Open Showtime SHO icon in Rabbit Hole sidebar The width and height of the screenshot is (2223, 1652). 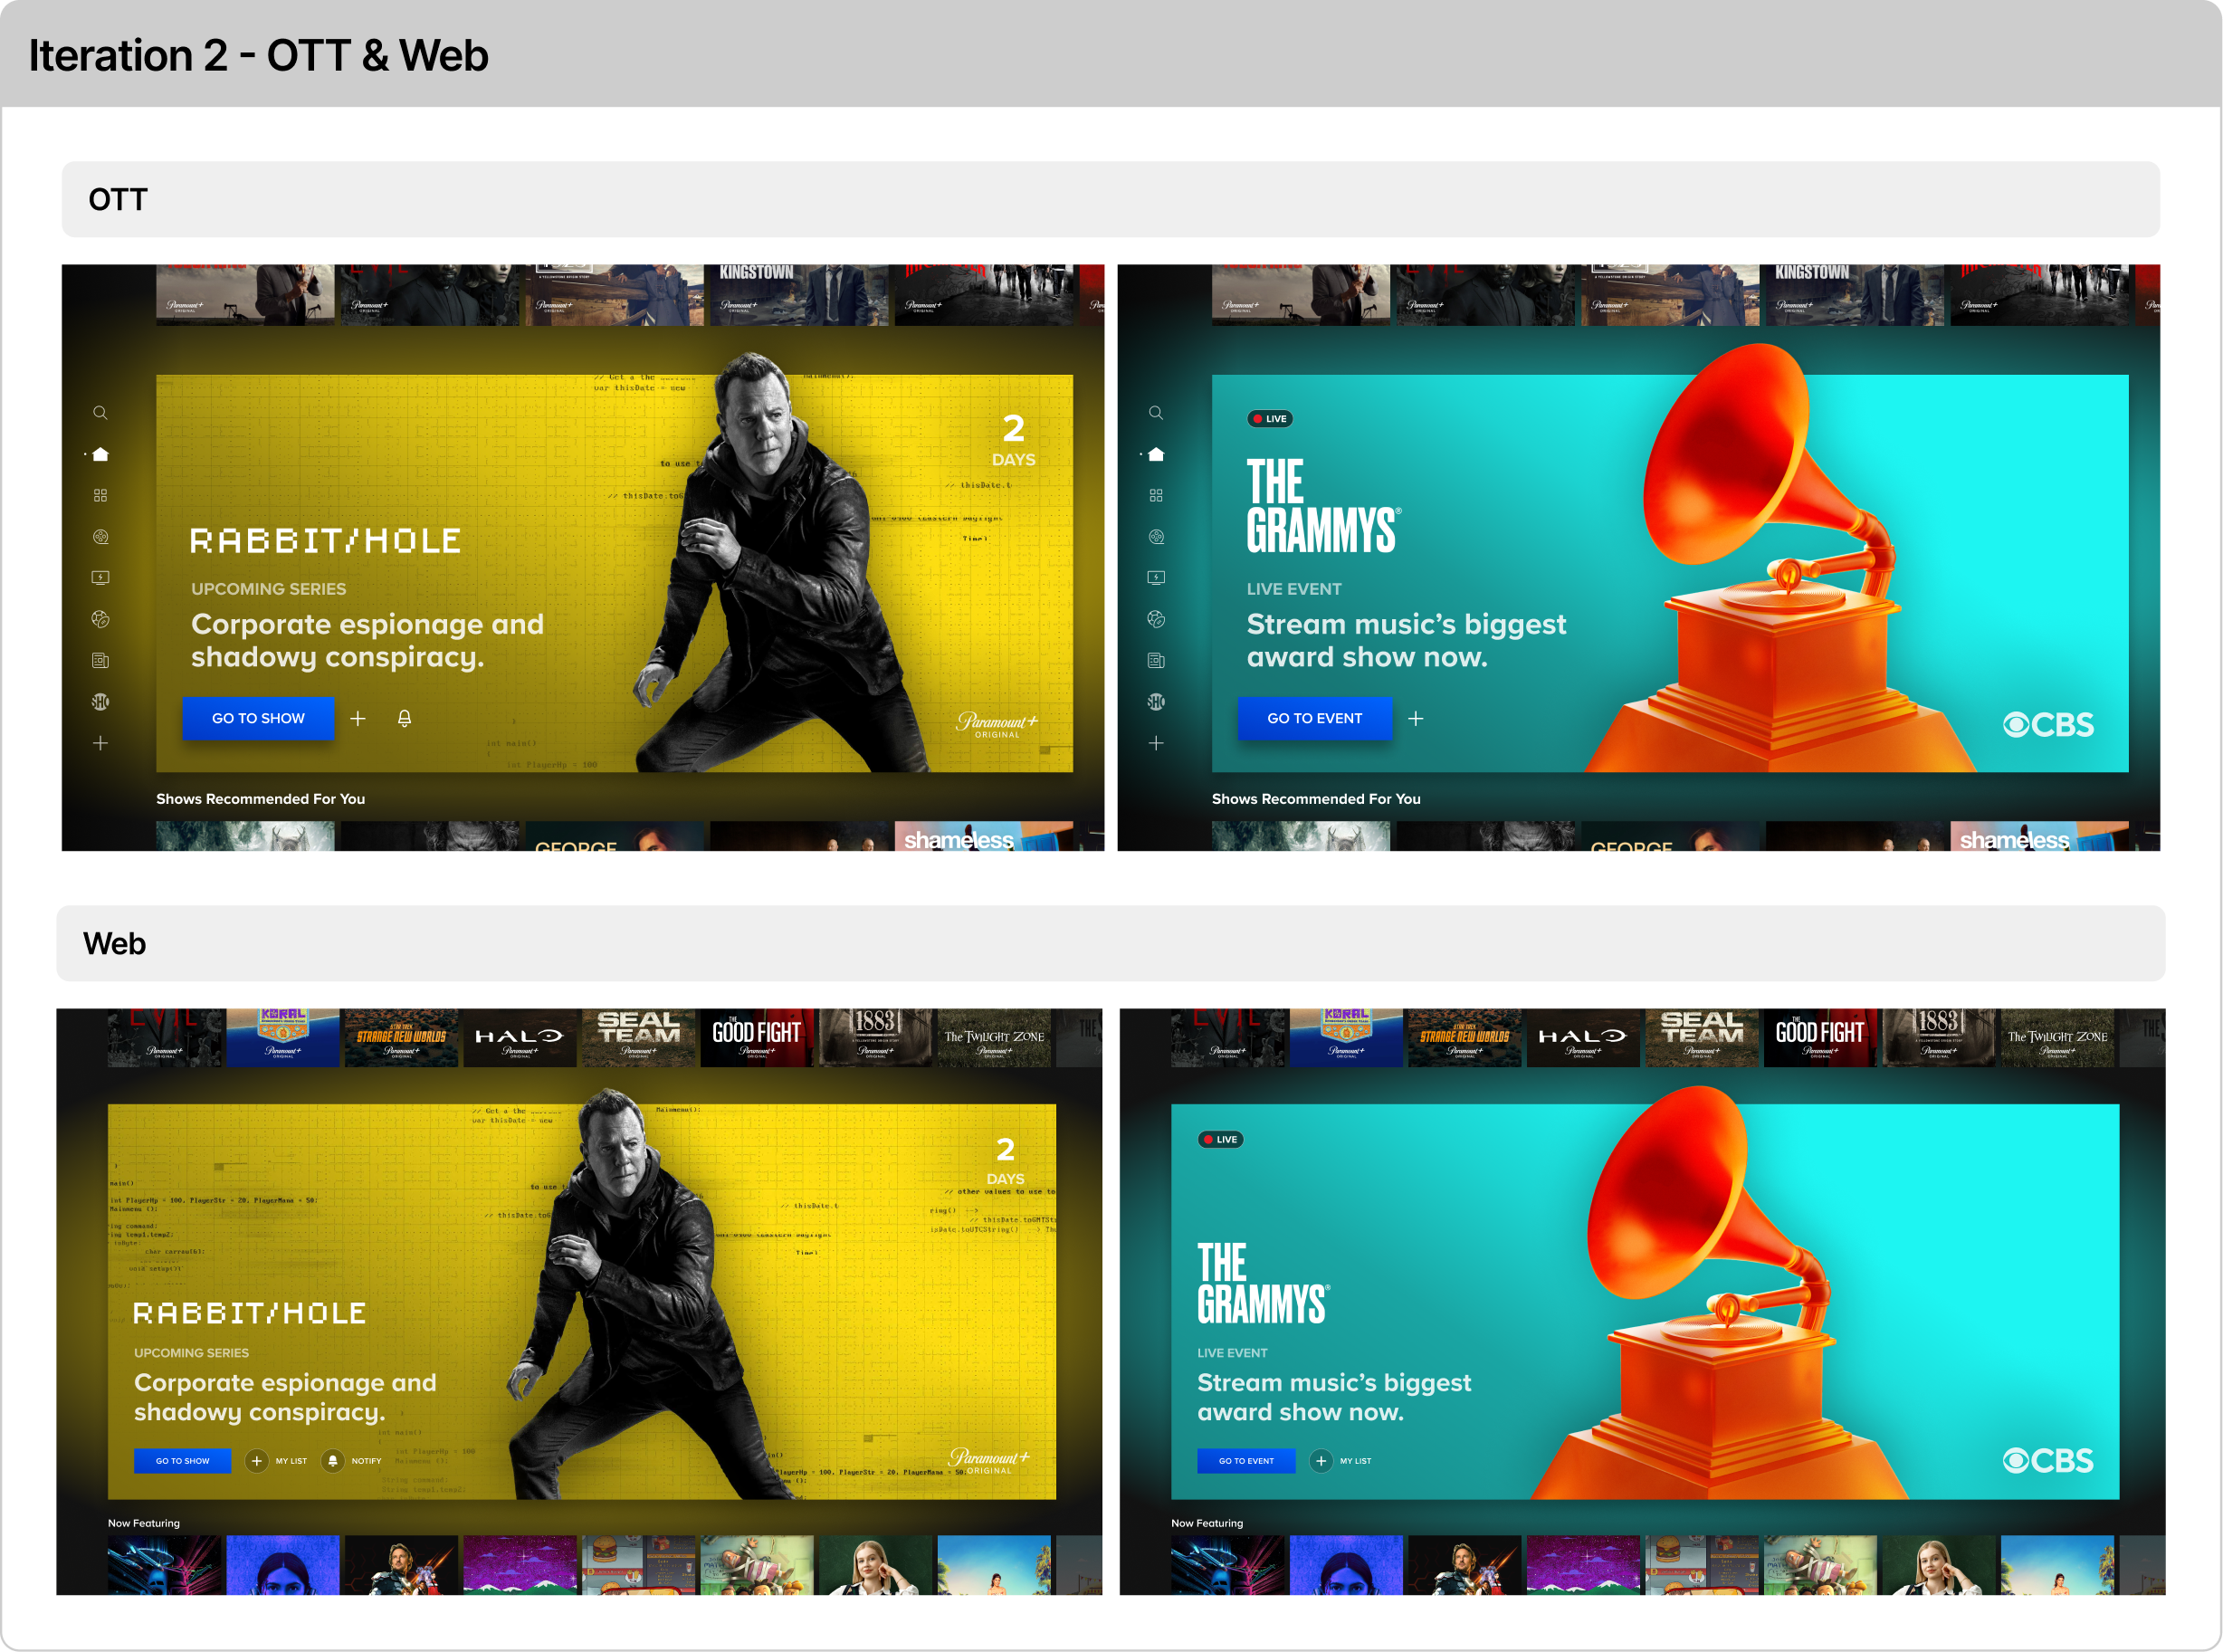(100, 702)
